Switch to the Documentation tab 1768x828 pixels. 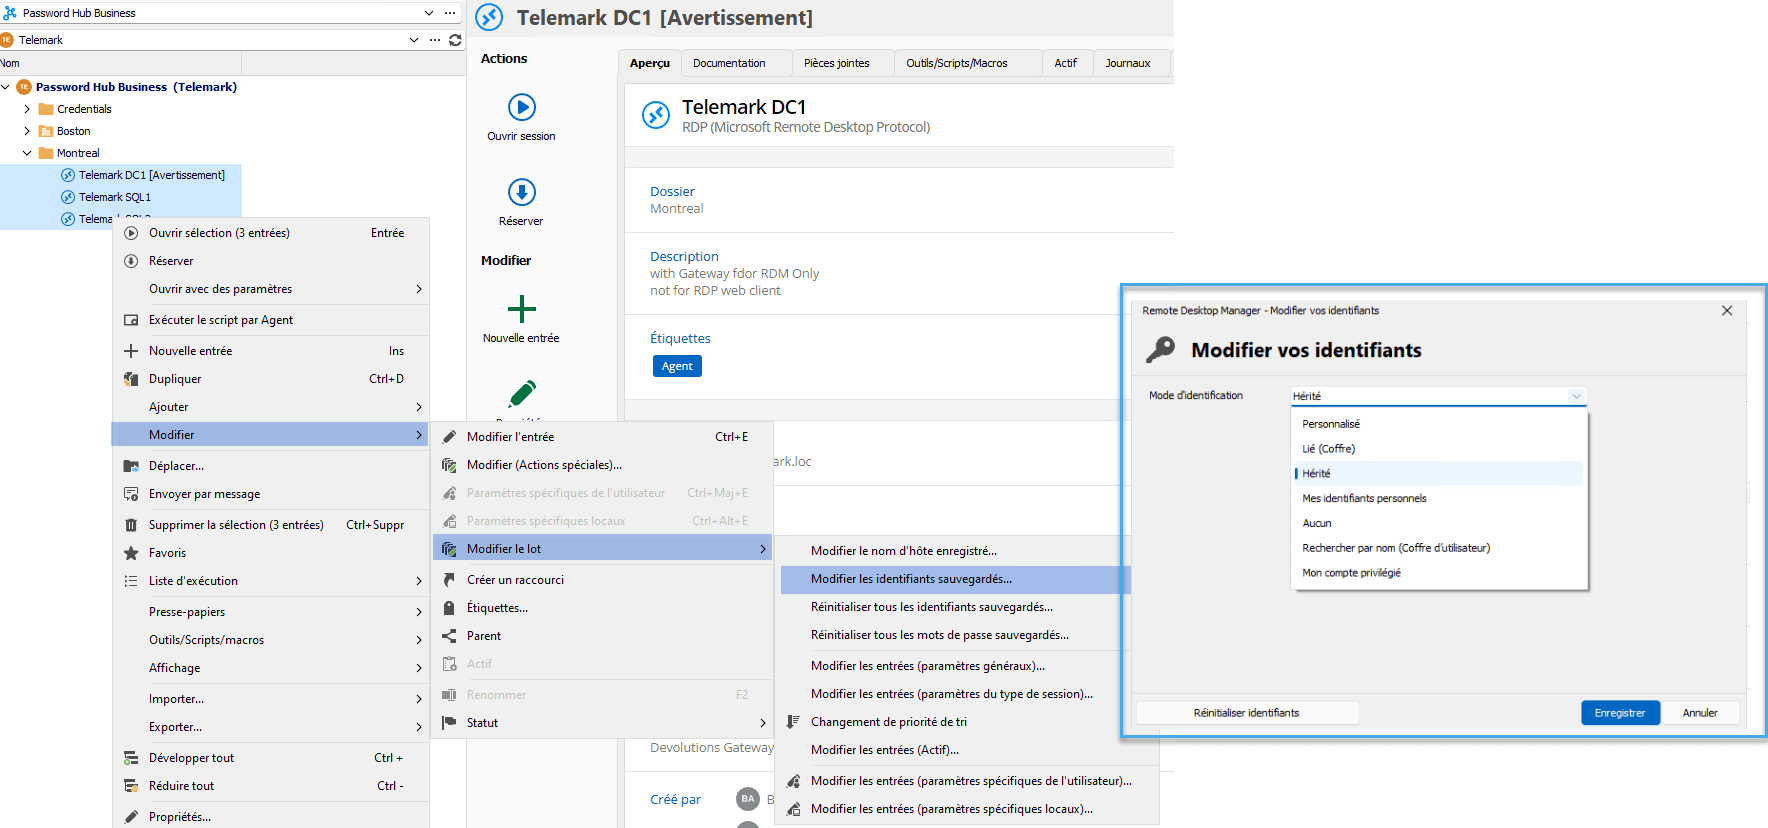pyautogui.click(x=729, y=63)
